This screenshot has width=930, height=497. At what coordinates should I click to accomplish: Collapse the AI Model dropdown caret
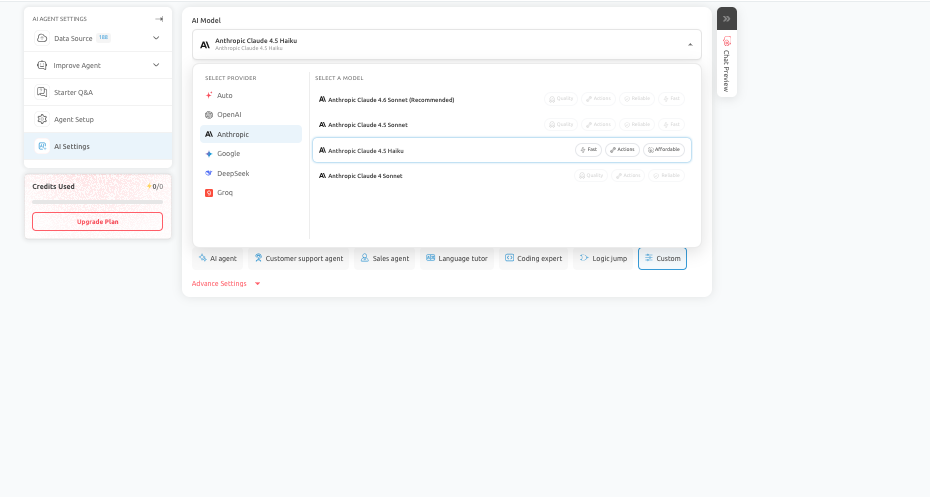(x=690, y=44)
